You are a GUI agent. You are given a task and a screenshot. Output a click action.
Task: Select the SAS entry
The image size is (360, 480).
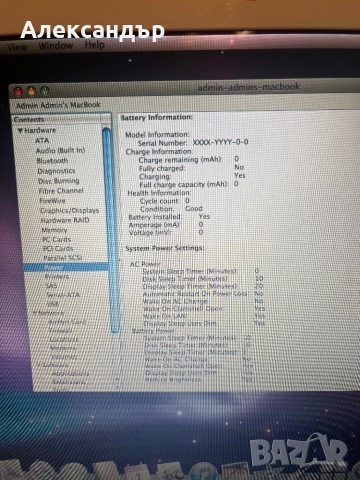(51, 286)
